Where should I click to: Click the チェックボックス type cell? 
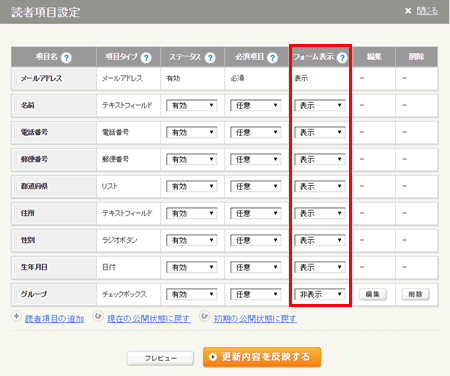pyautogui.click(x=128, y=295)
